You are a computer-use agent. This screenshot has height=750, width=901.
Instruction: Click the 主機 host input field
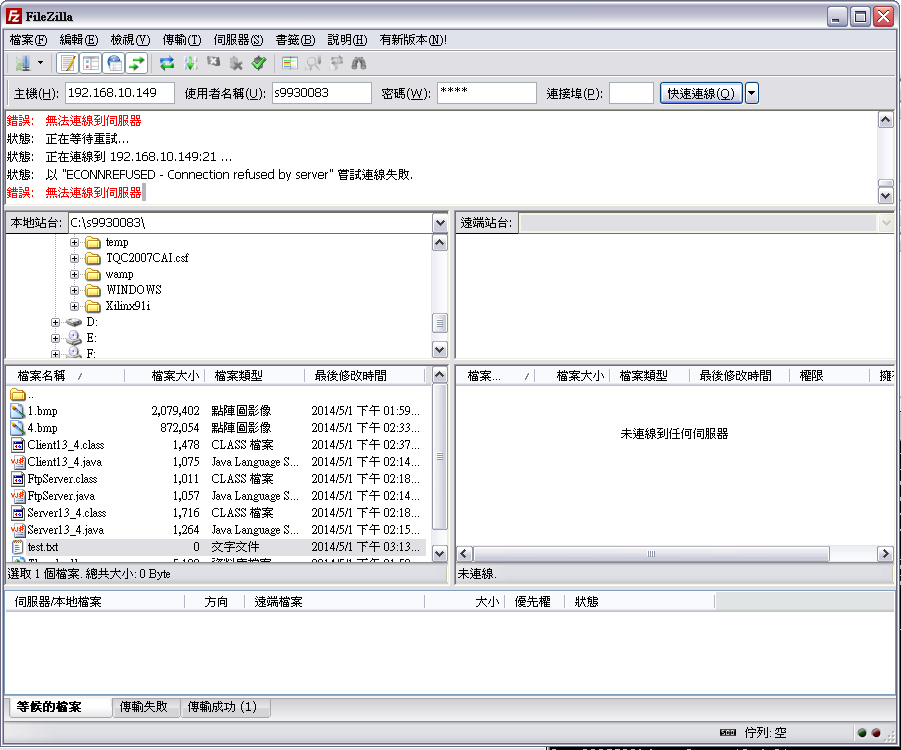(120, 93)
